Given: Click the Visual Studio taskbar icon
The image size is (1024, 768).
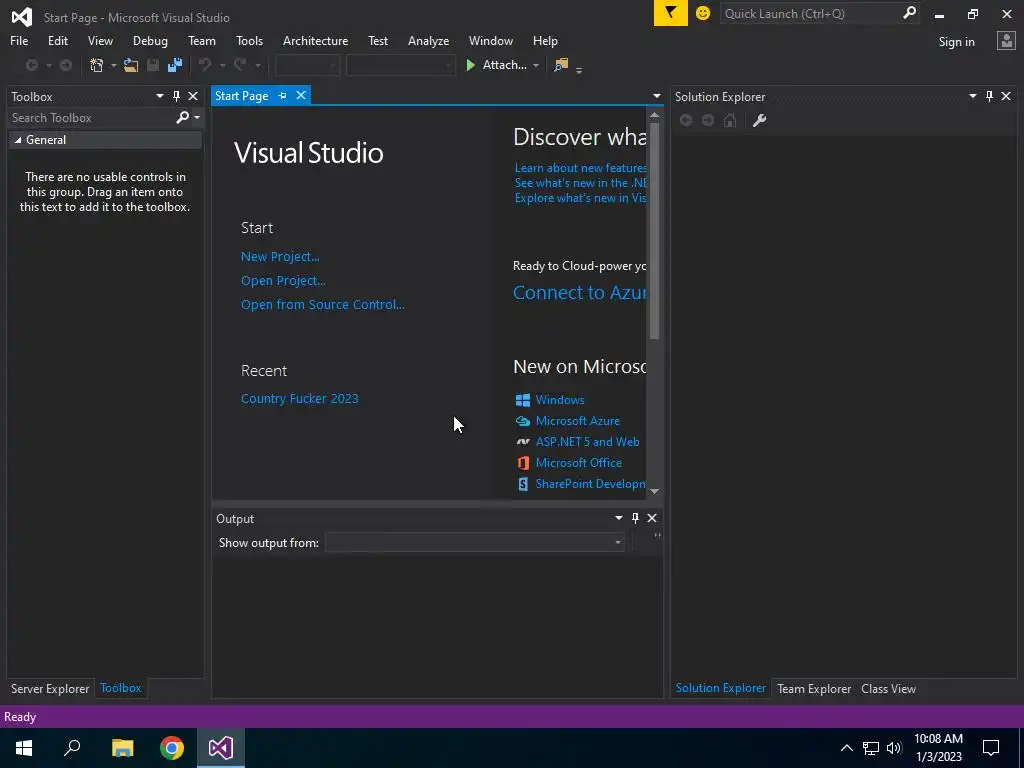Looking at the screenshot, I should point(221,748).
